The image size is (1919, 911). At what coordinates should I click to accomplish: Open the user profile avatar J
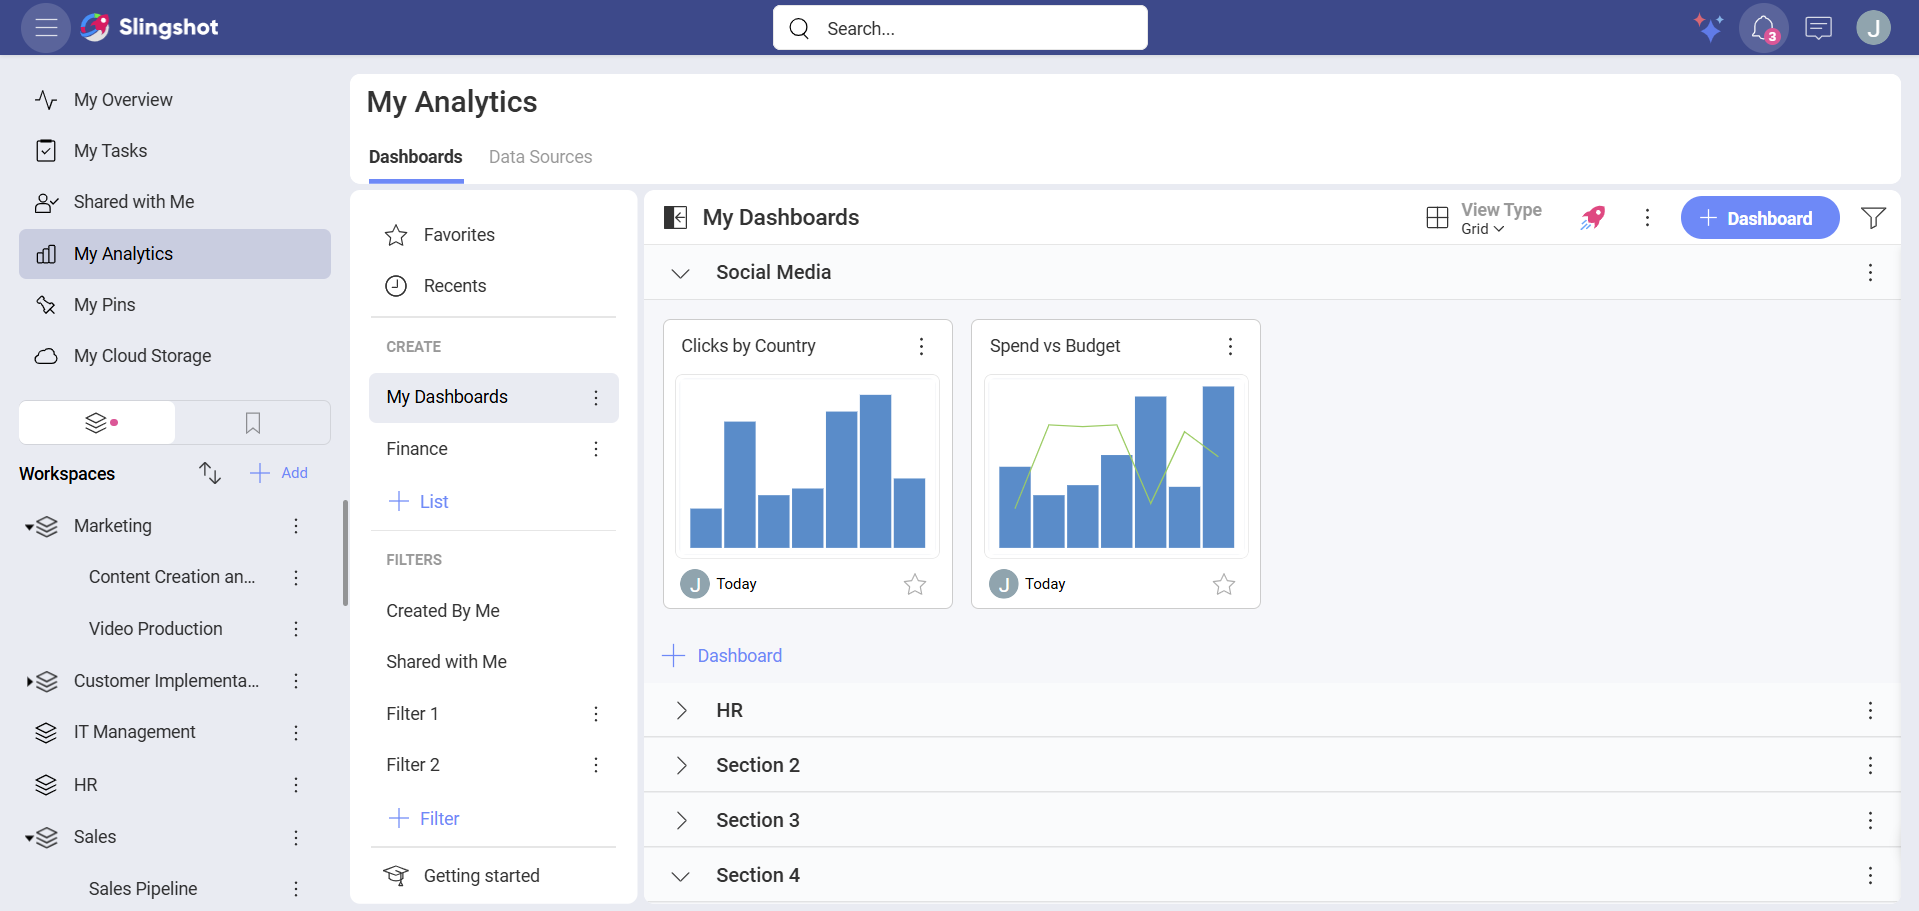click(x=1873, y=27)
